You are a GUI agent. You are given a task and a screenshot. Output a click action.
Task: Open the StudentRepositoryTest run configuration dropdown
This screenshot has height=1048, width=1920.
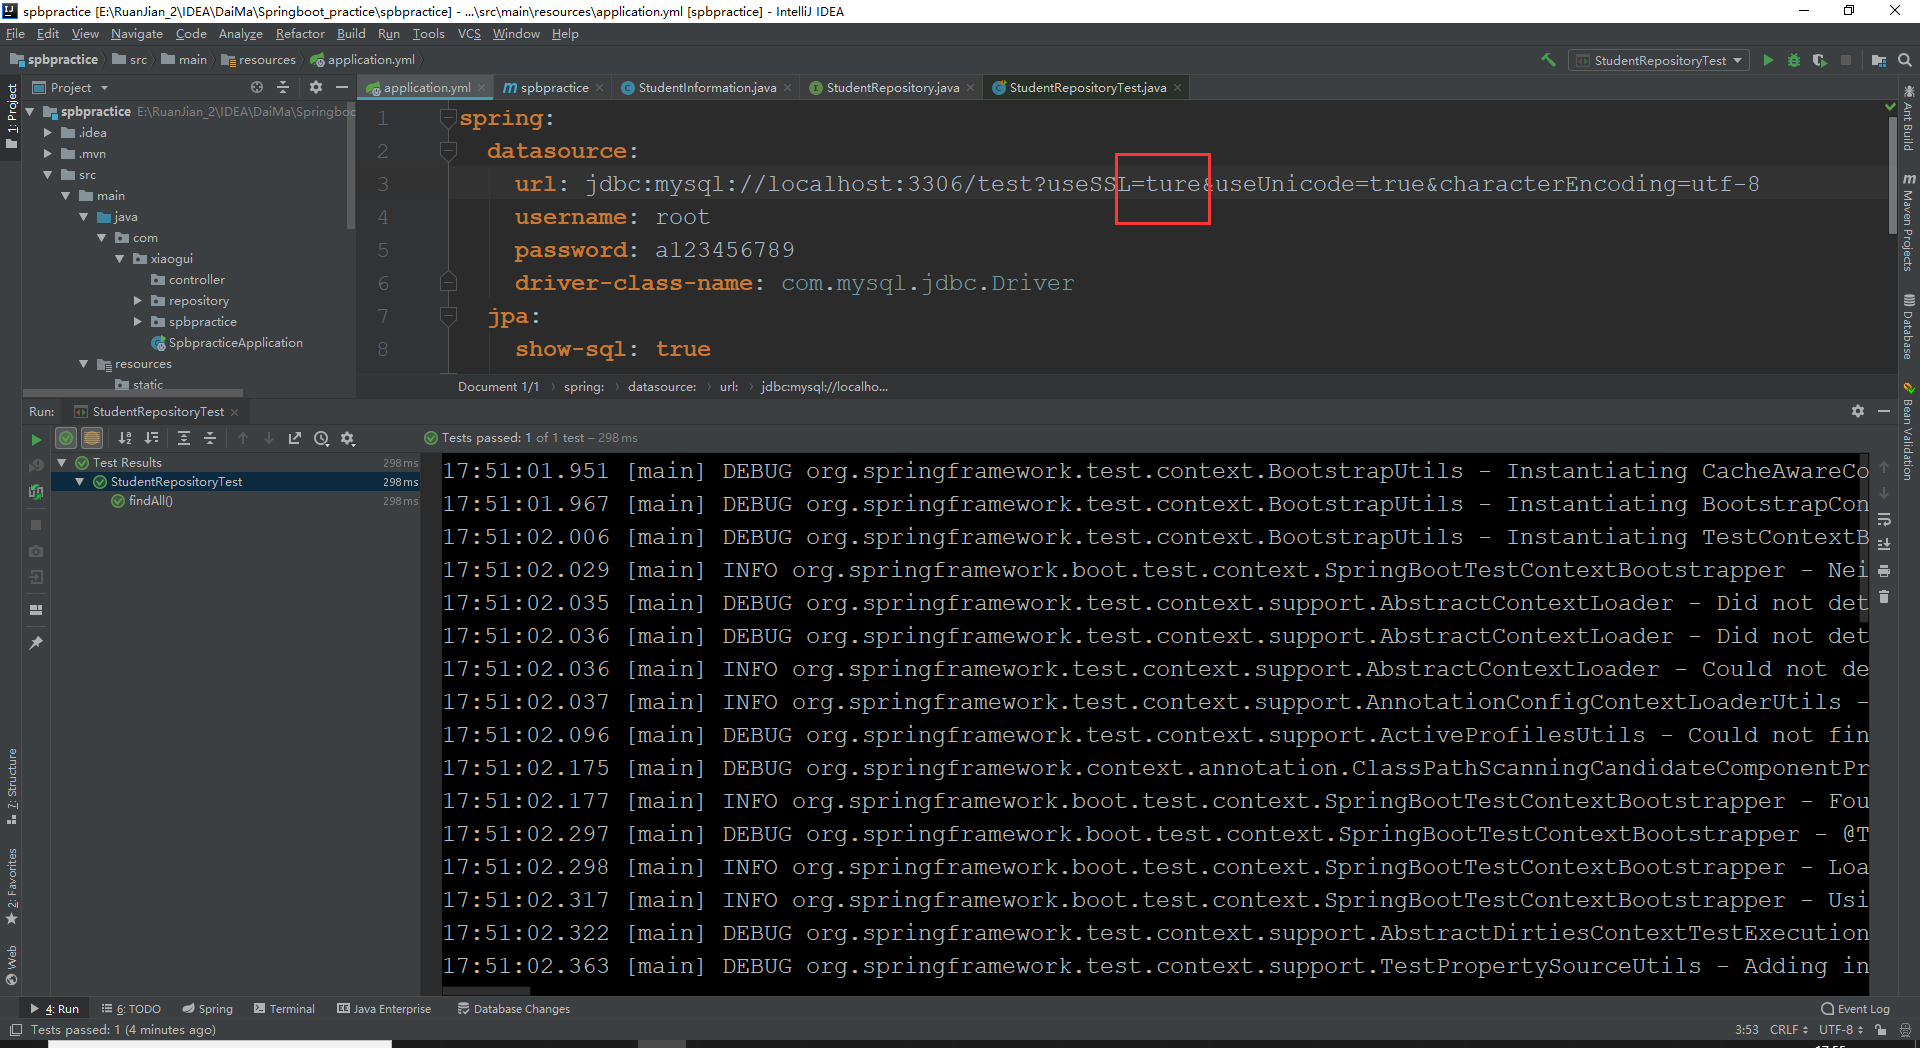click(1659, 60)
